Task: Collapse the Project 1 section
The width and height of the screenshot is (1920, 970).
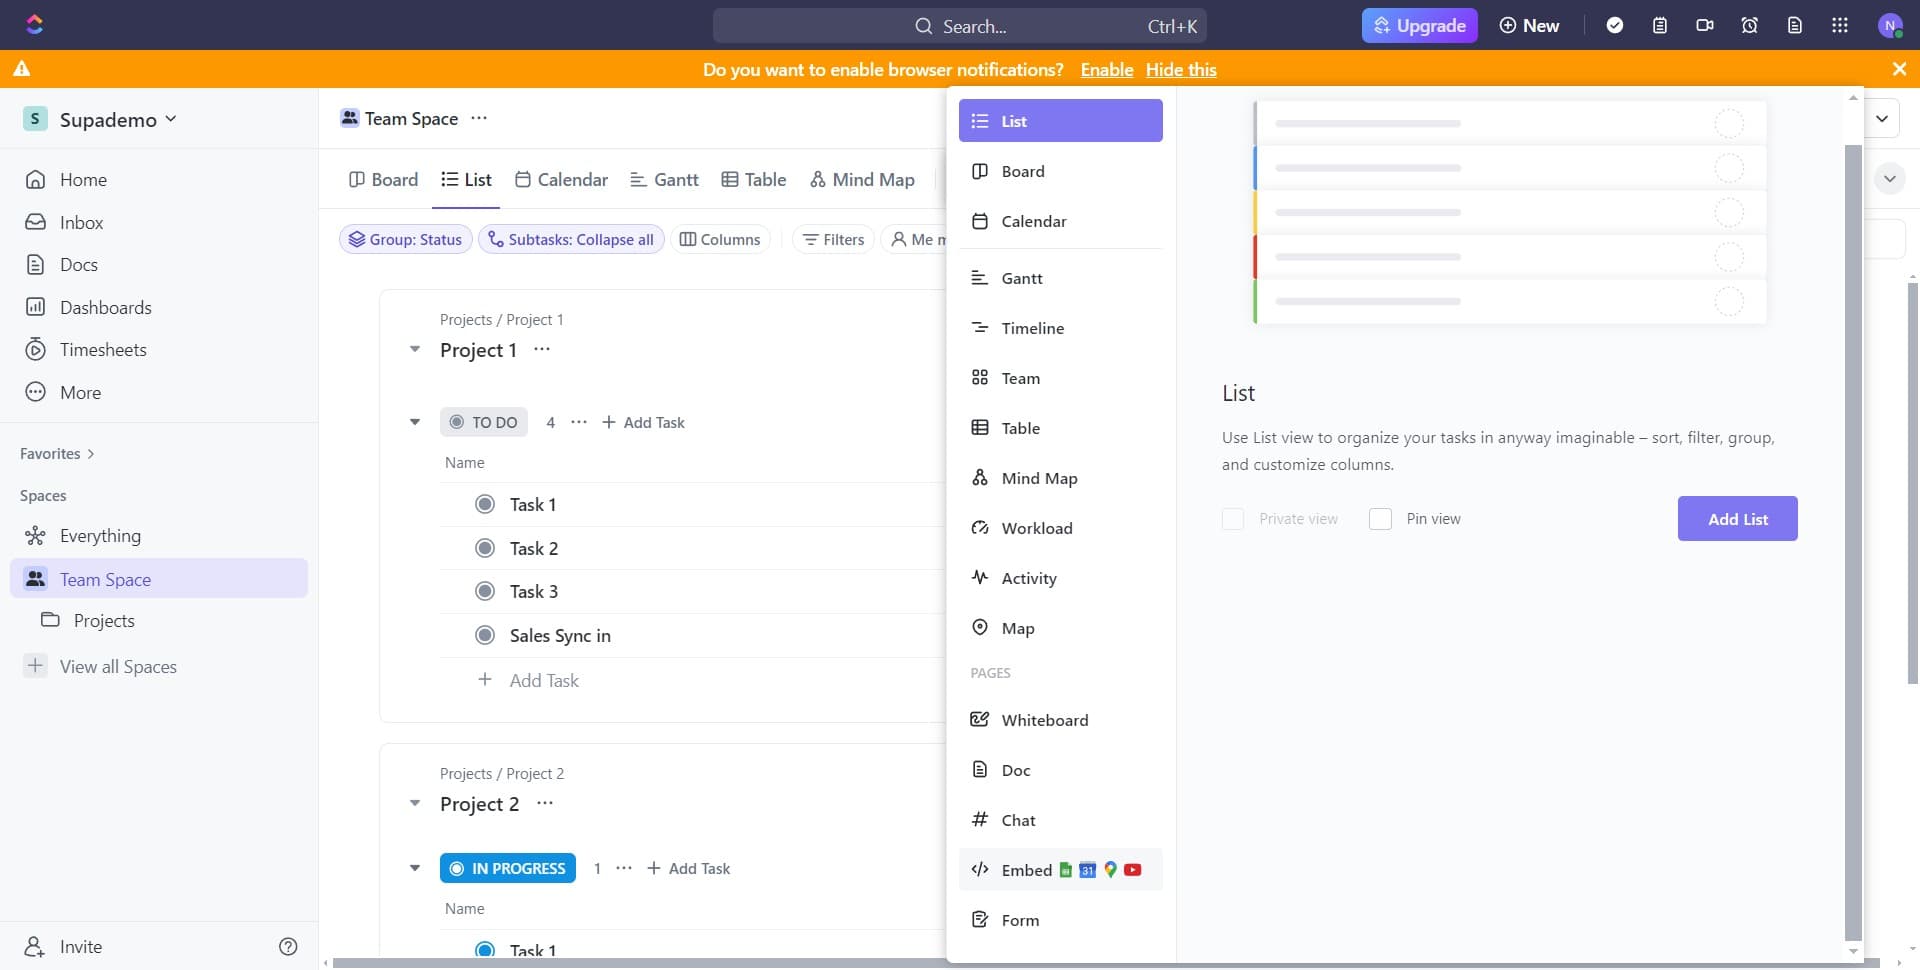Action: coord(415,349)
